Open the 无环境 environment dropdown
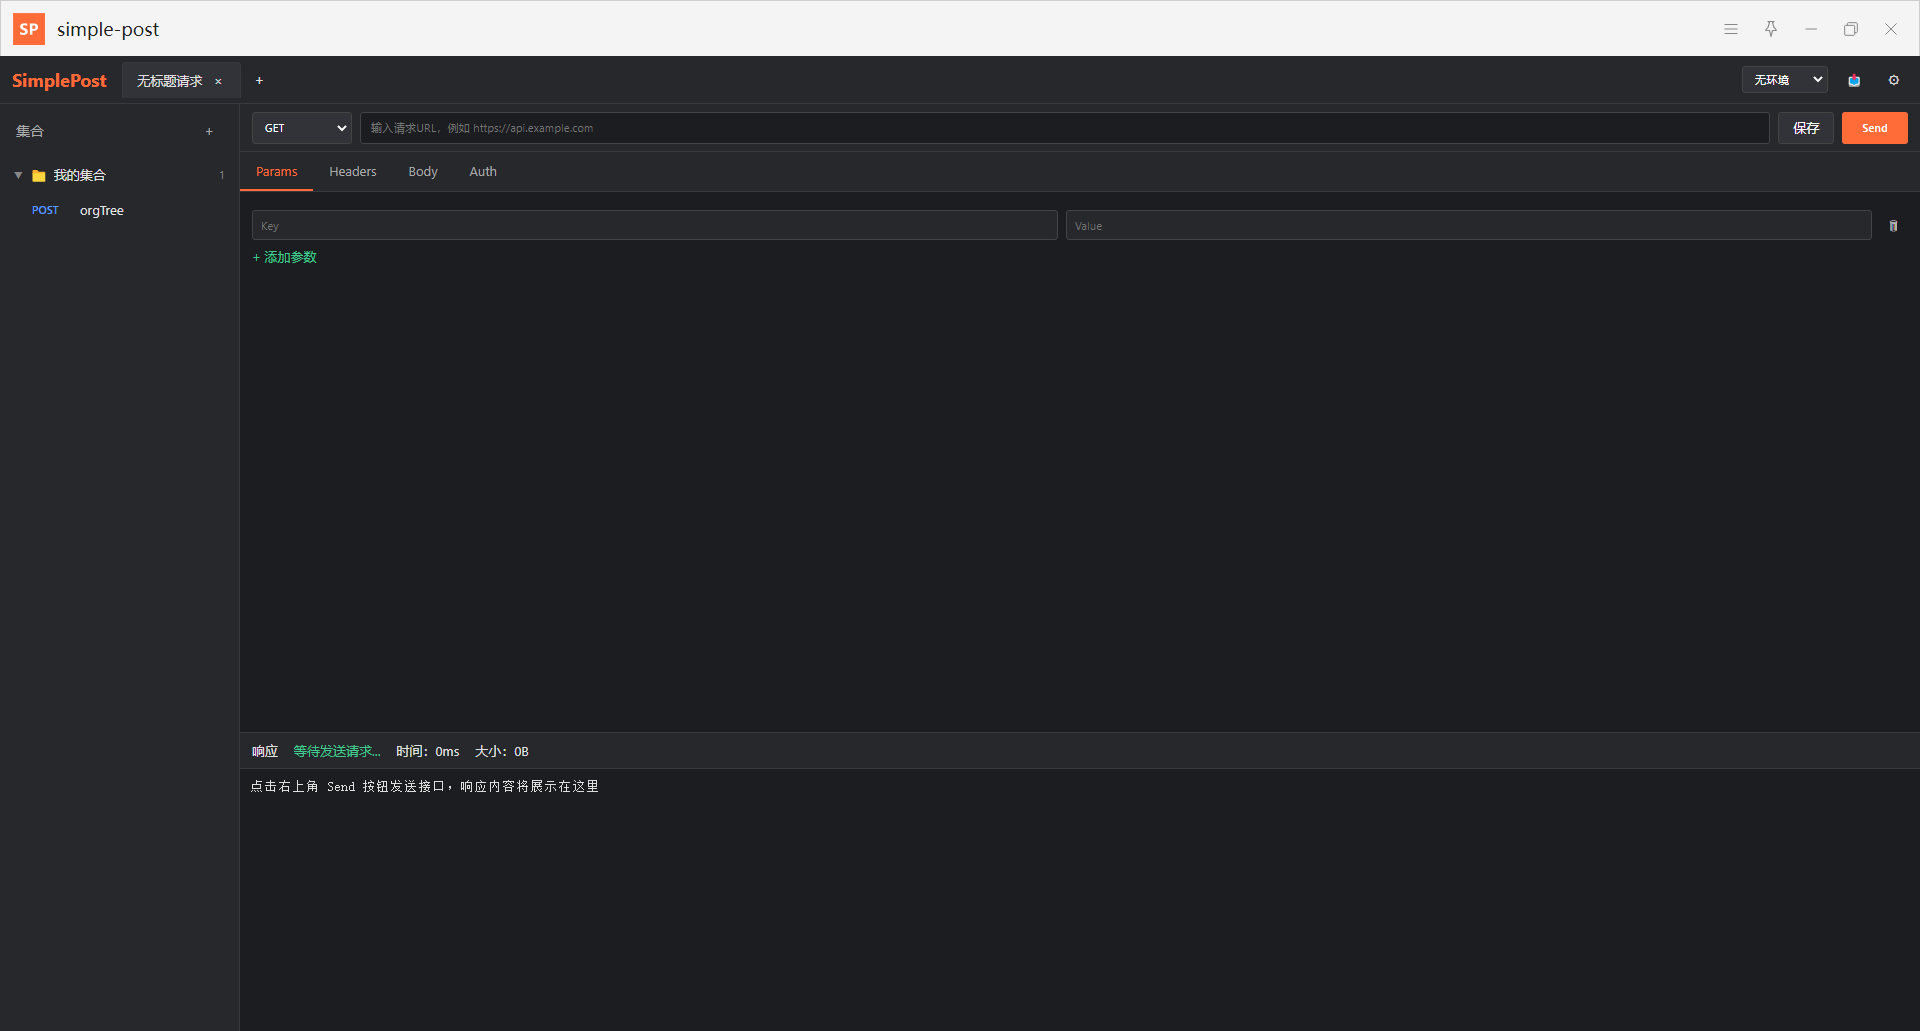The height and width of the screenshot is (1031, 1920). [x=1785, y=80]
